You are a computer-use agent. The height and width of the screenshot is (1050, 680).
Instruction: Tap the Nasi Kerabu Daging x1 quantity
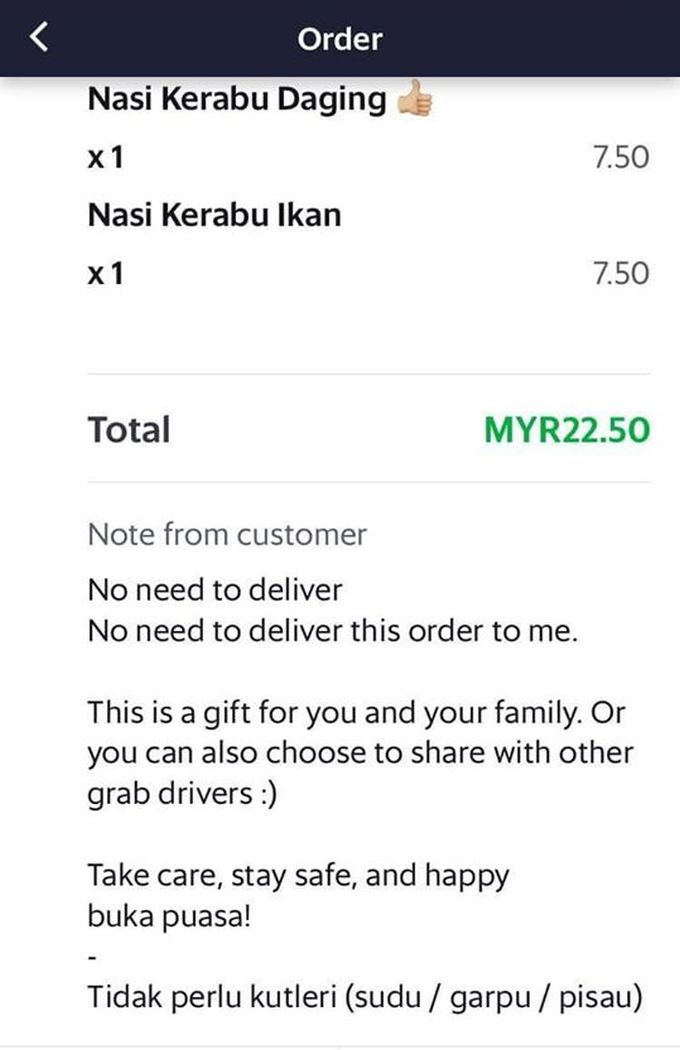point(106,158)
